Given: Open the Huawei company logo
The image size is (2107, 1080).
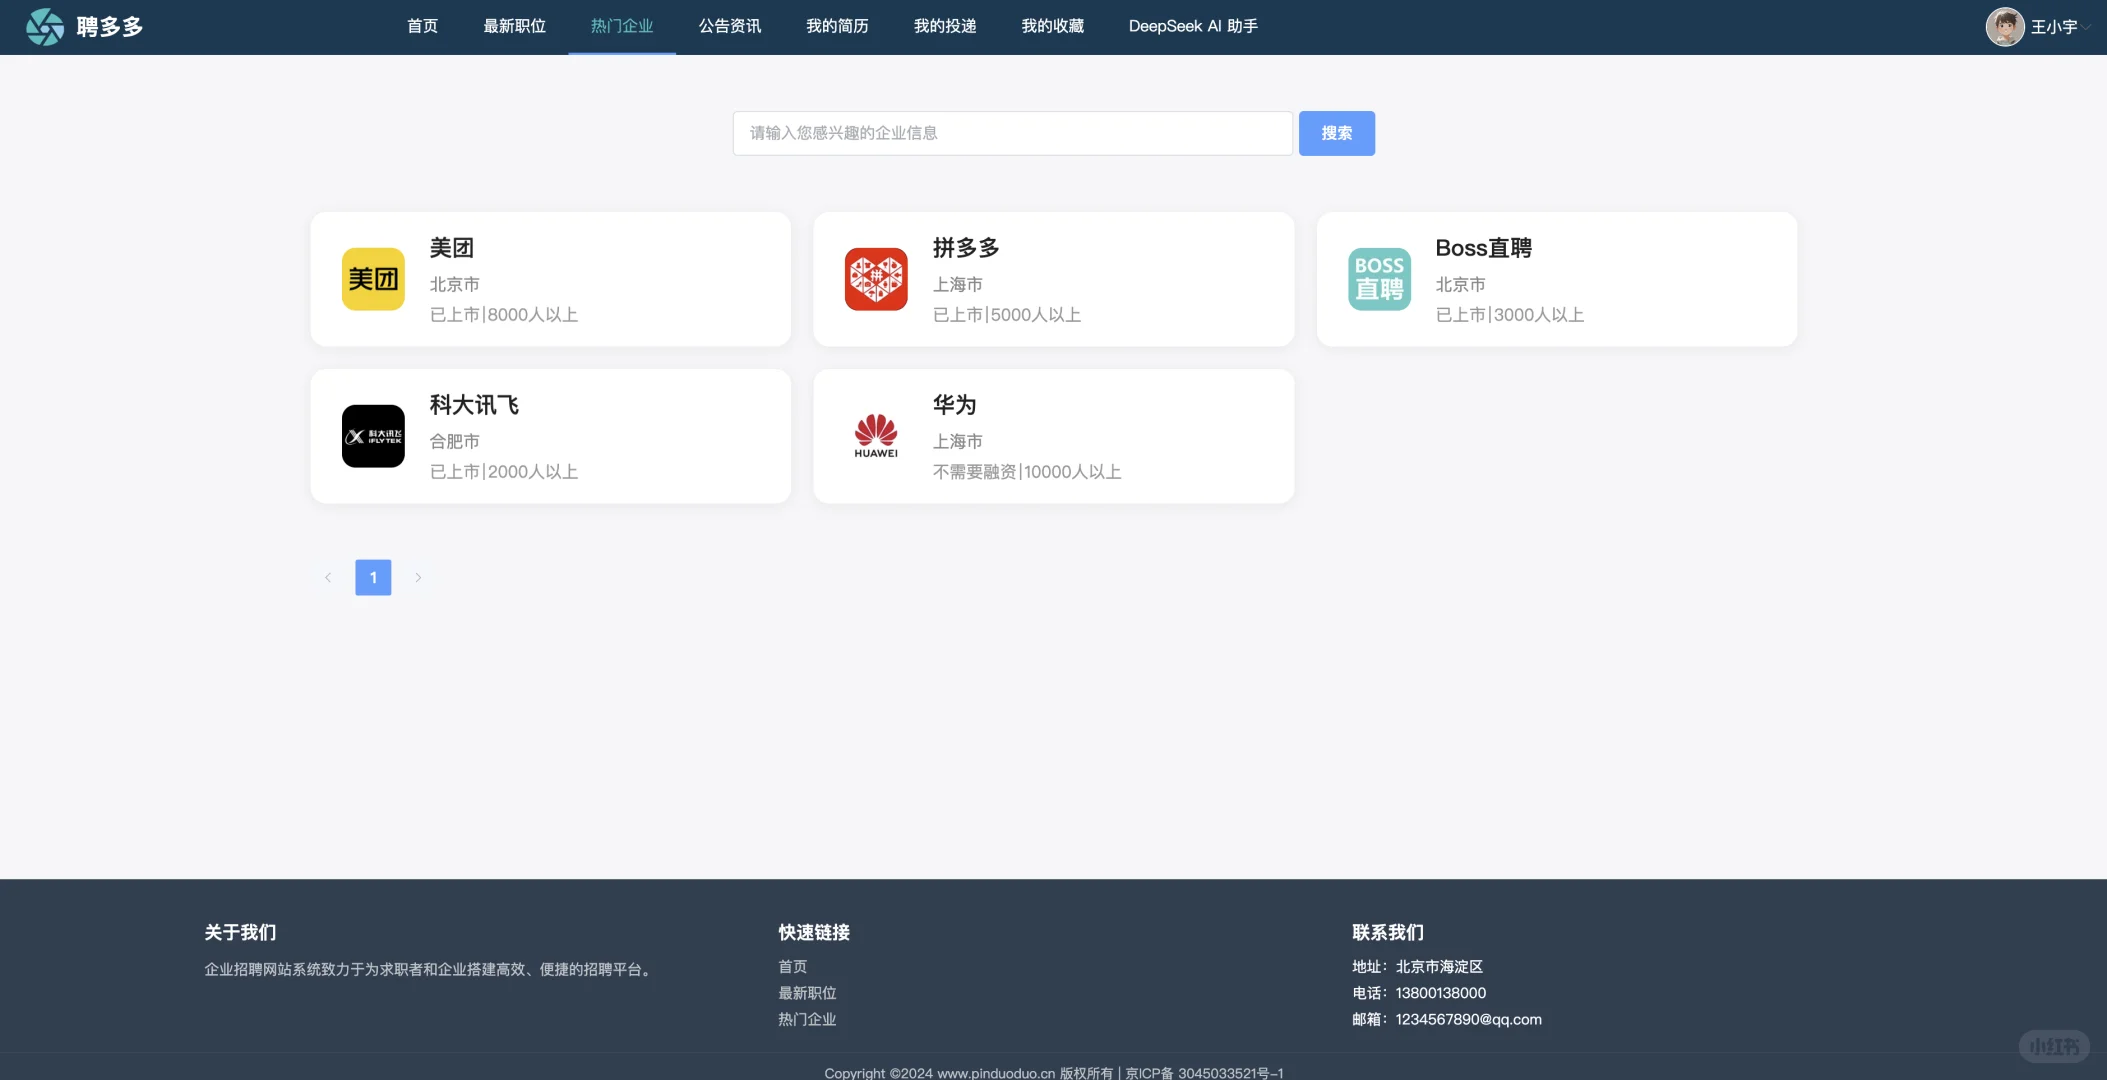Looking at the screenshot, I should pyautogui.click(x=876, y=436).
